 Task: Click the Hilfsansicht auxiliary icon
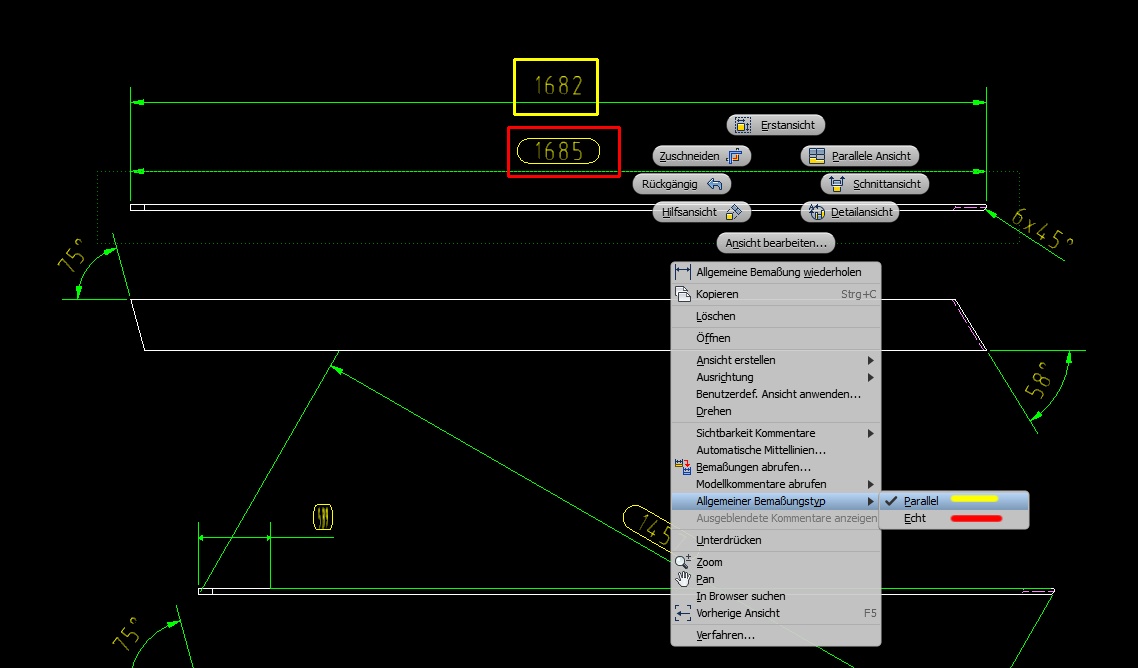[734, 212]
